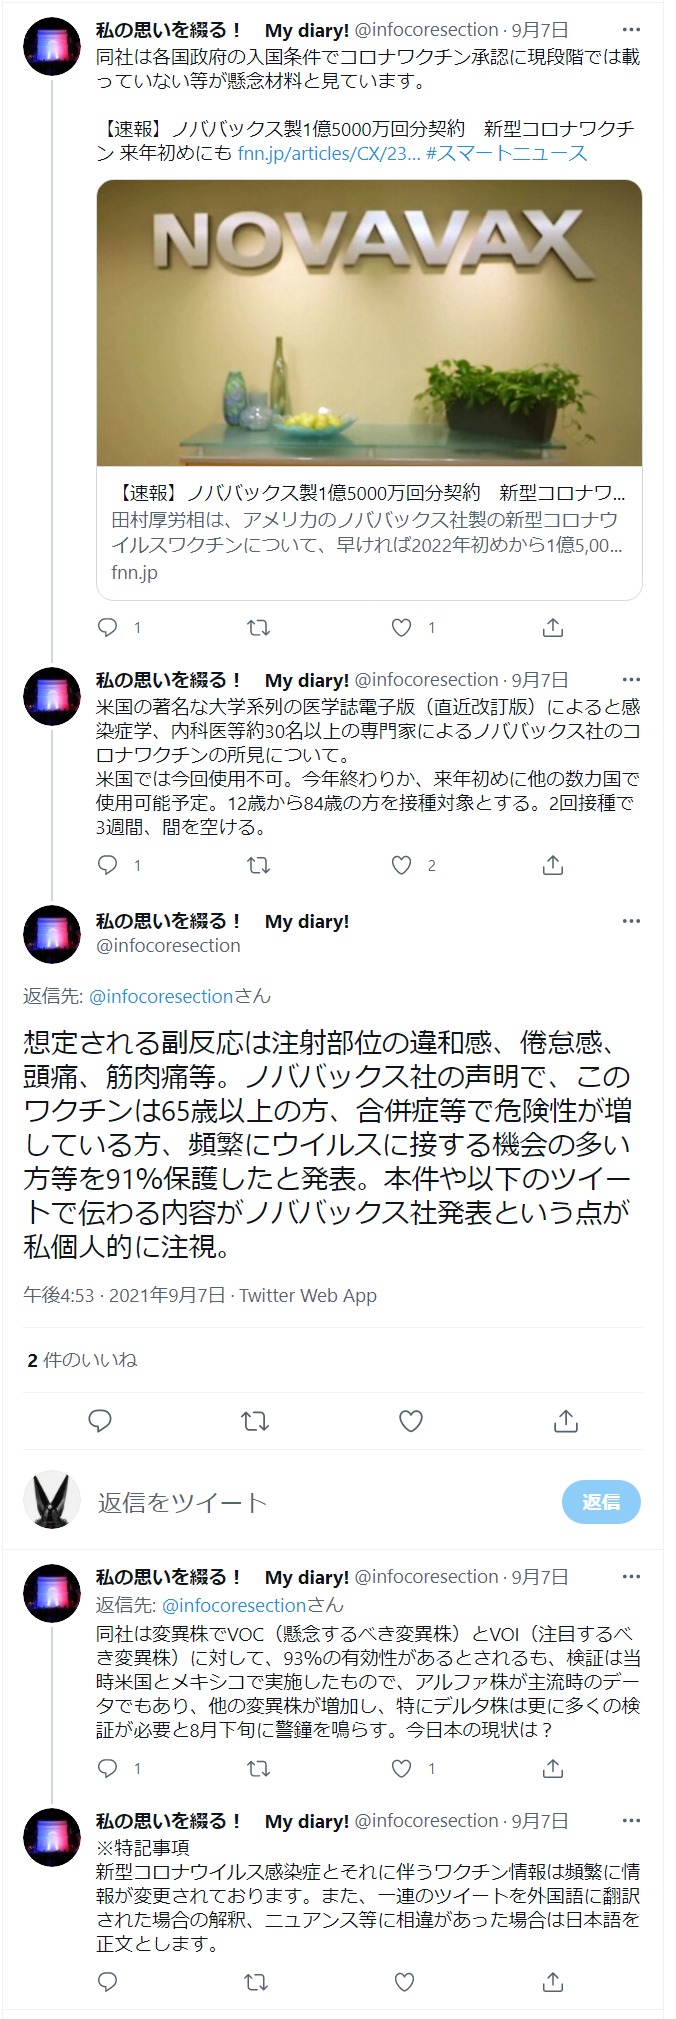Like the main tweet with the heart icon
676x2019 pixels.
pyautogui.click(x=411, y=1420)
